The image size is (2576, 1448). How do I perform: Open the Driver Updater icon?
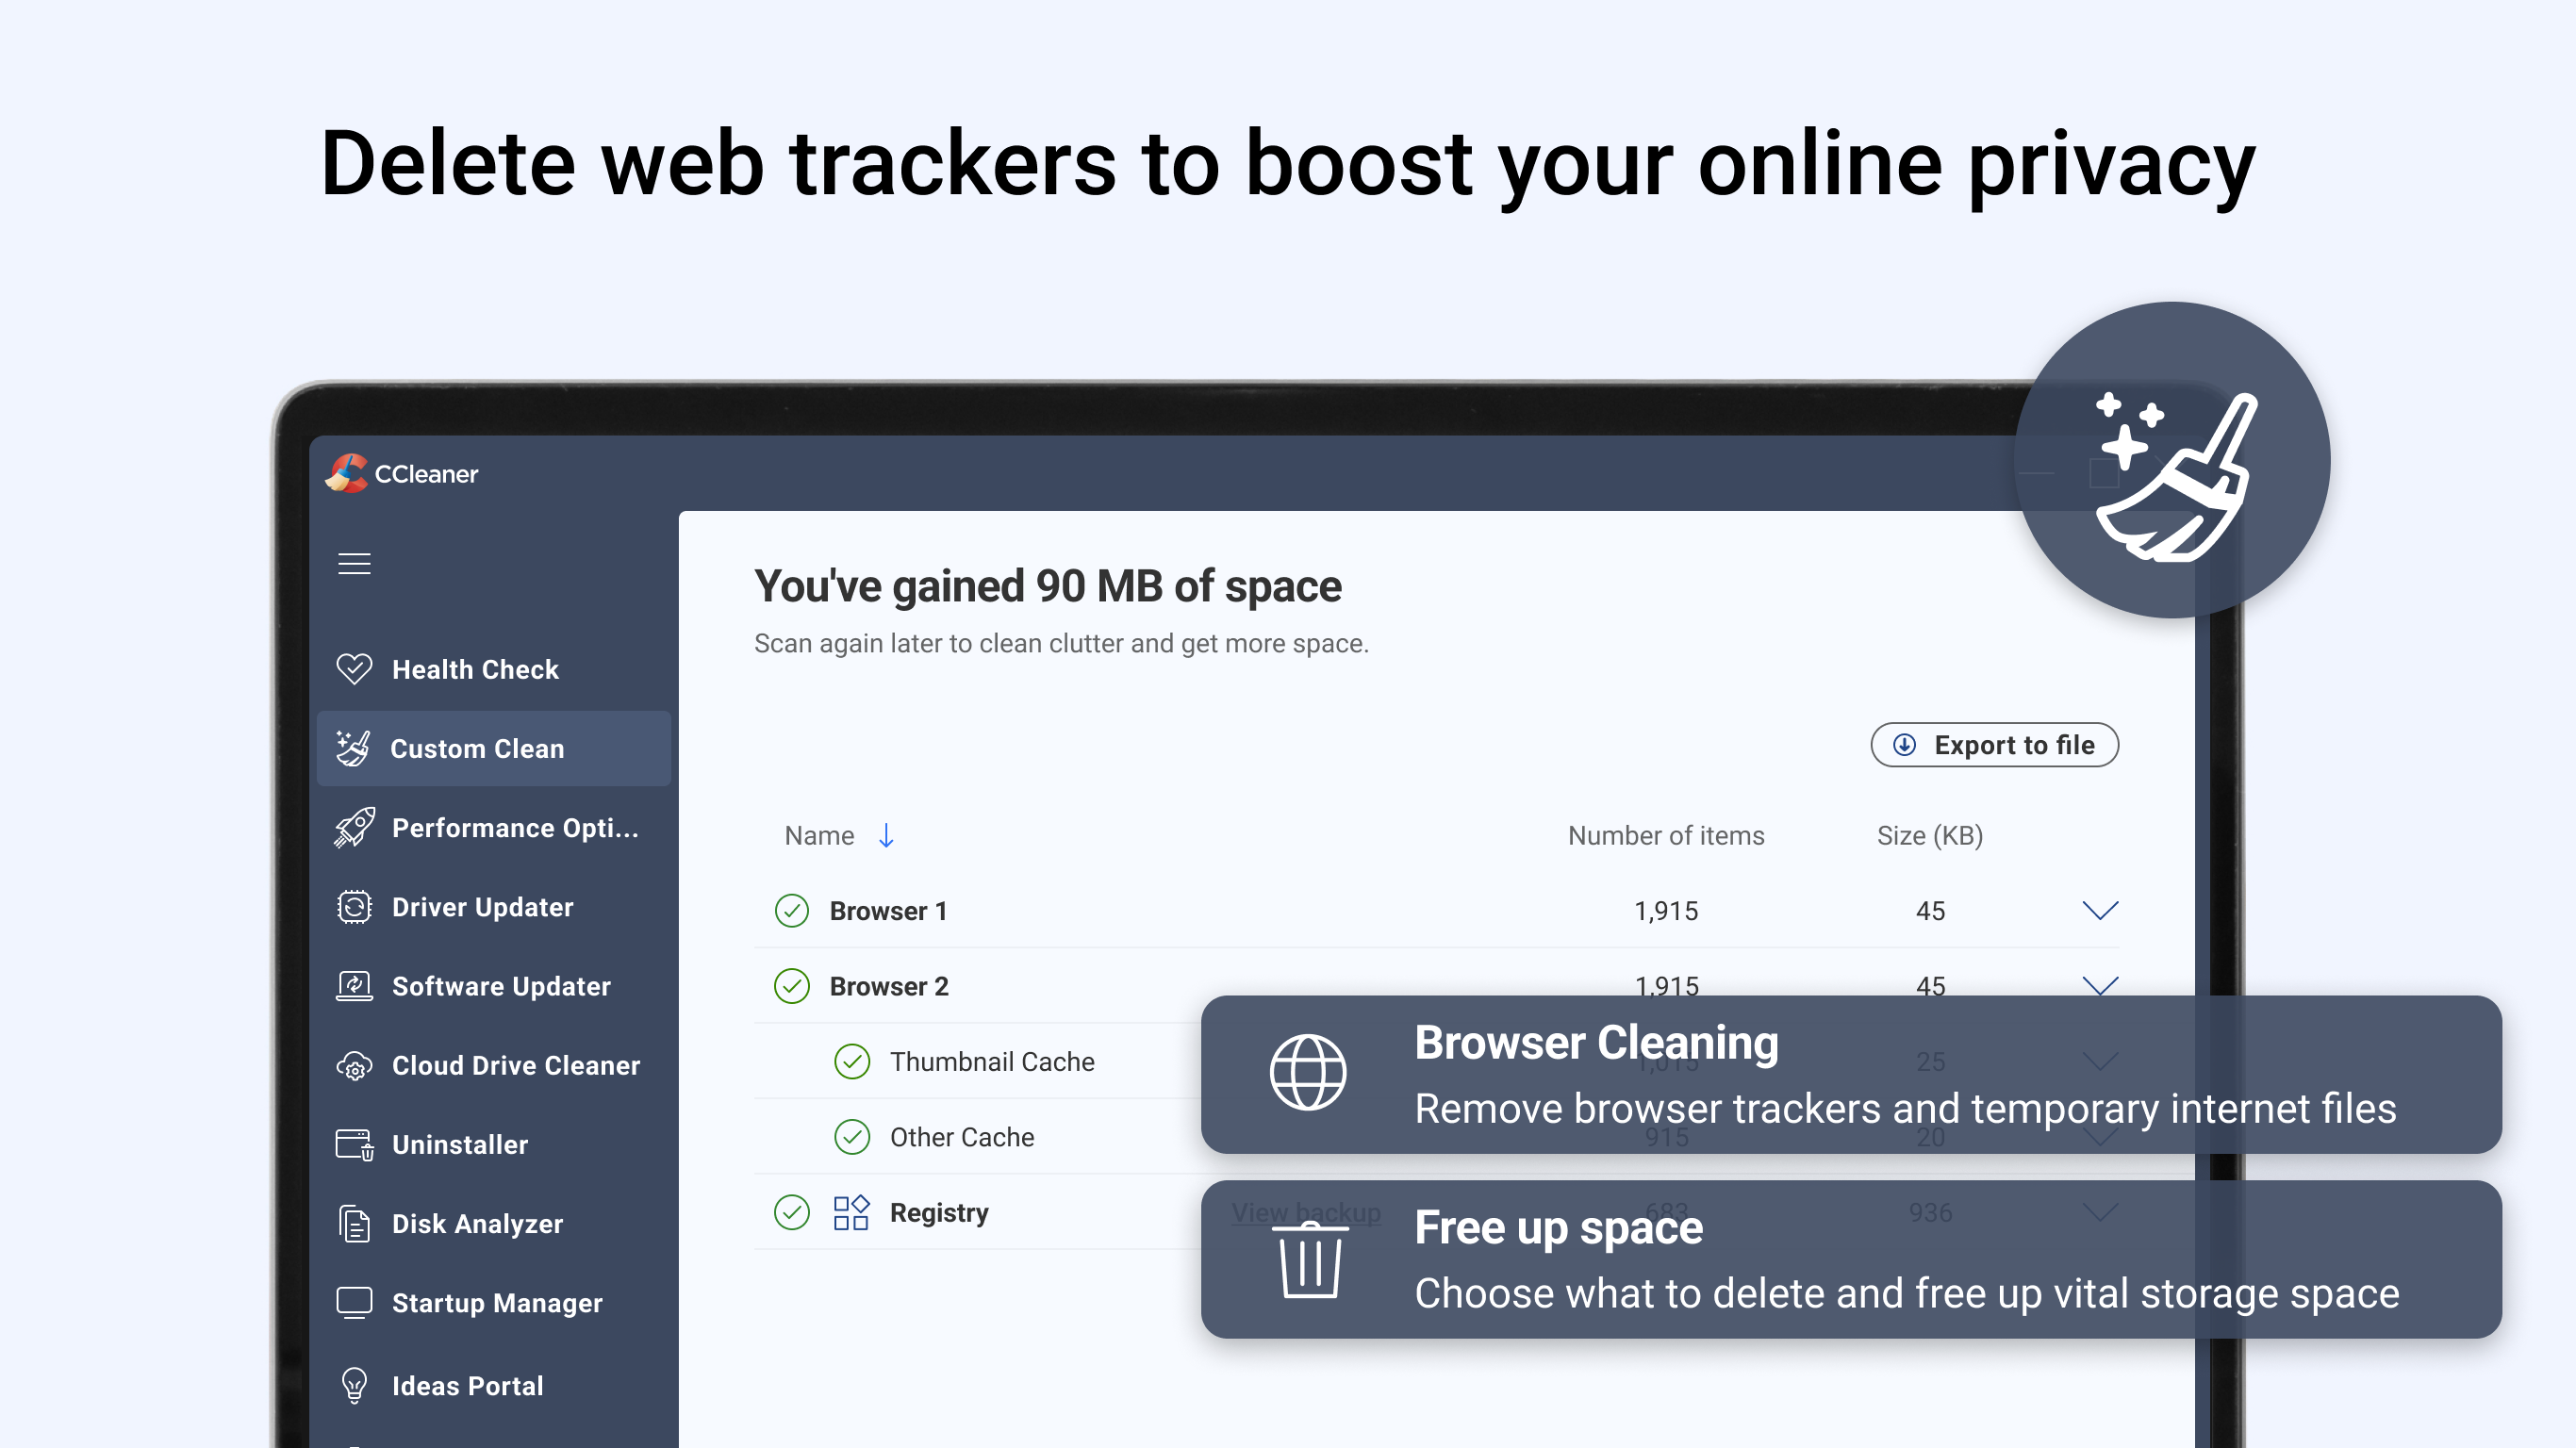(x=355, y=906)
